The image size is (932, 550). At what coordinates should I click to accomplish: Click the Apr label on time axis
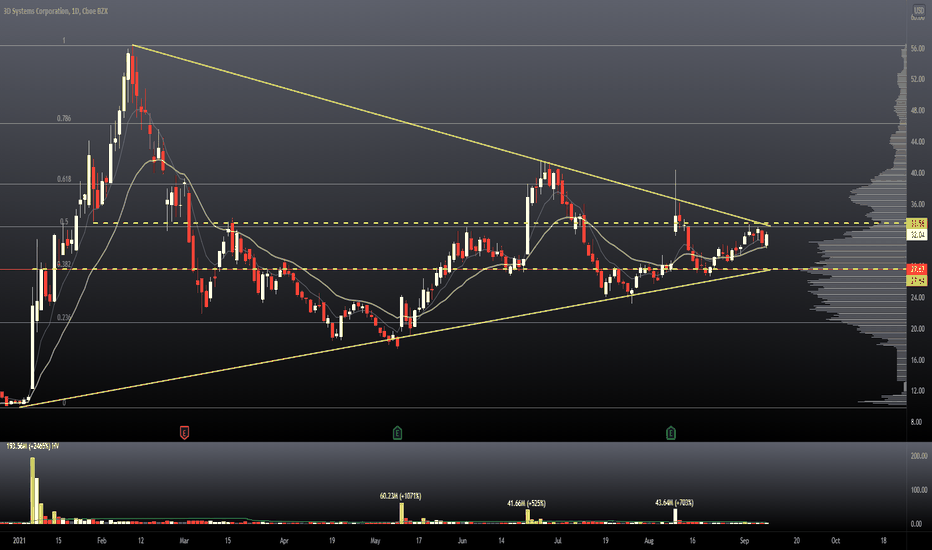click(x=284, y=540)
